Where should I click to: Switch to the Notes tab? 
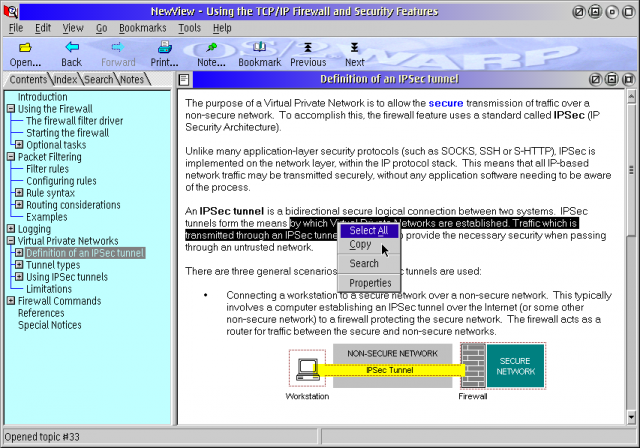(132, 80)
